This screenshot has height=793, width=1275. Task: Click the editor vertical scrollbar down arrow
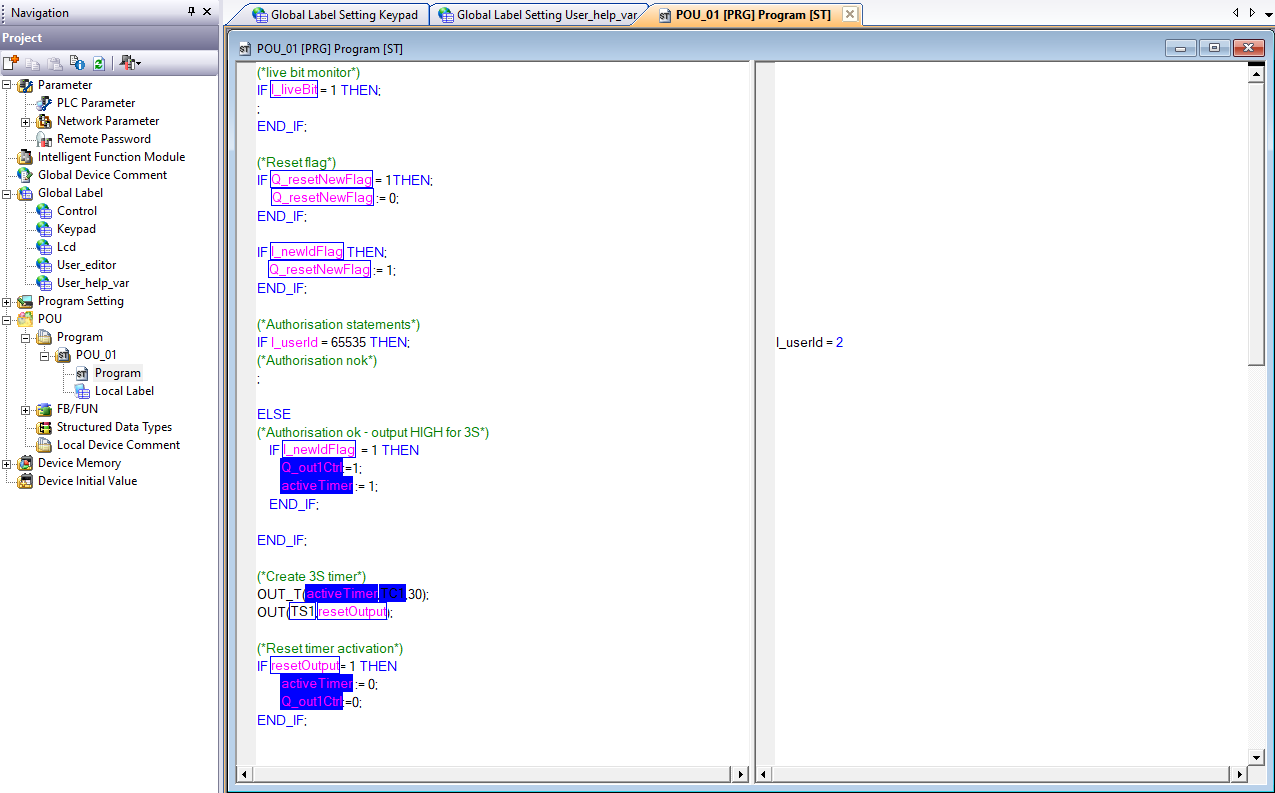tap(1257, 757)
